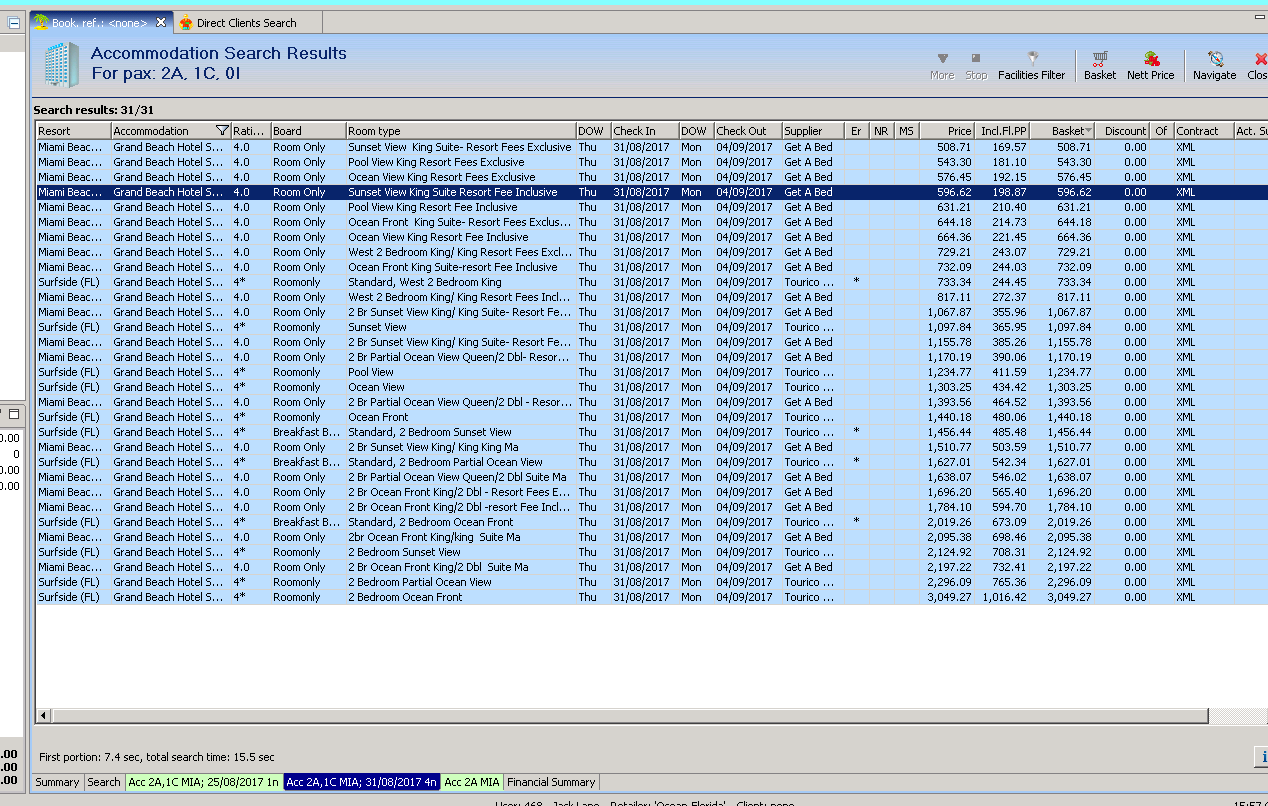This screenshot has width=1268, height=806.
Task: Click the palm tree booking tab icon
Action: 41,22
